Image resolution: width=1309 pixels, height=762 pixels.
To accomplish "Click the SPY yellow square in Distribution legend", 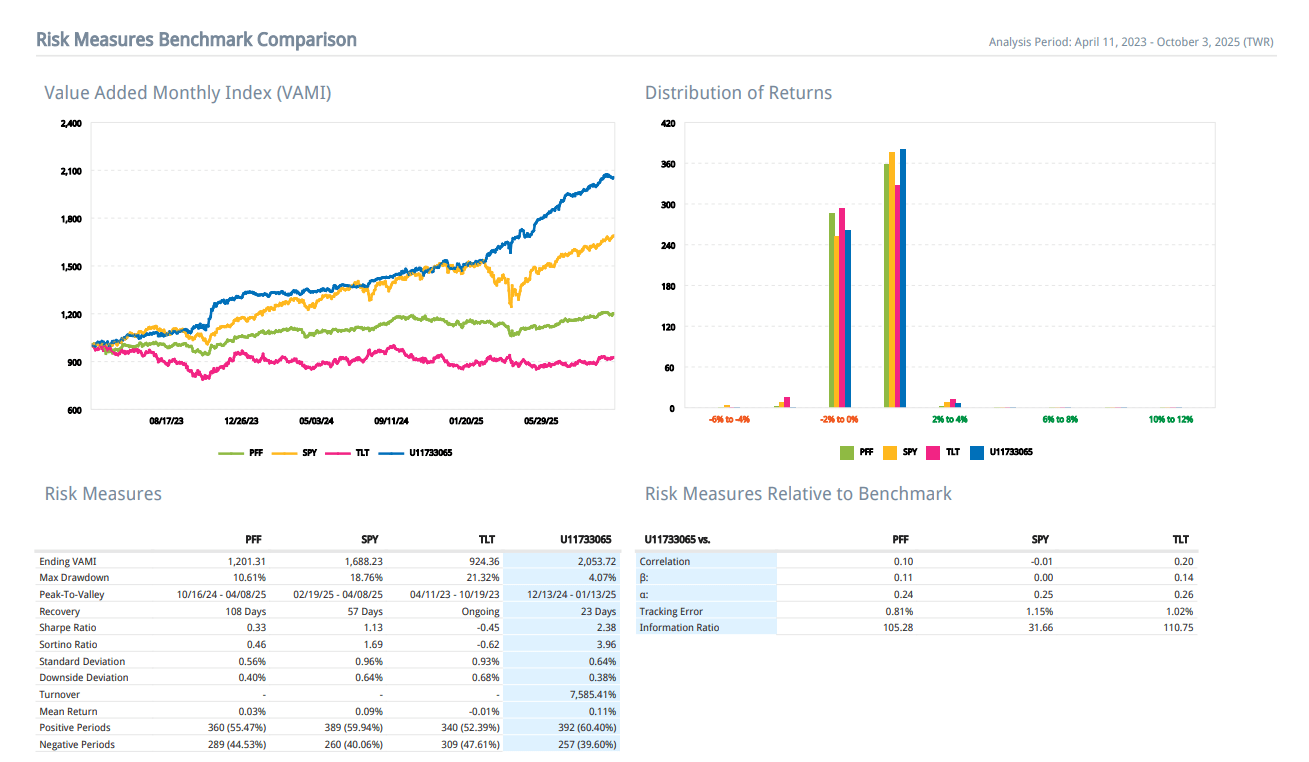I will tap(890, 452).
